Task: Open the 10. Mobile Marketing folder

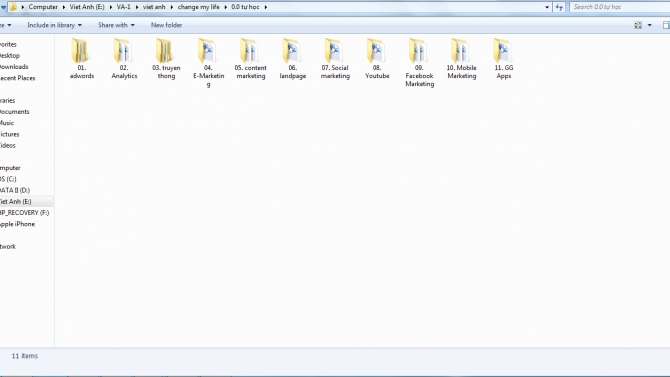Action: (x=461, y=58)
